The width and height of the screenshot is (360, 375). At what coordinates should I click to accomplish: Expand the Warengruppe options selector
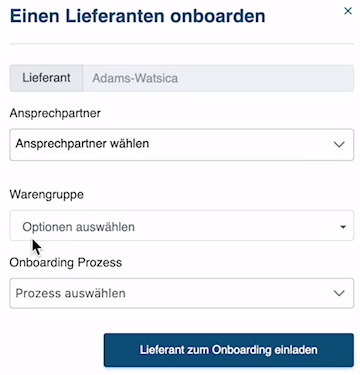coord(182,225)
